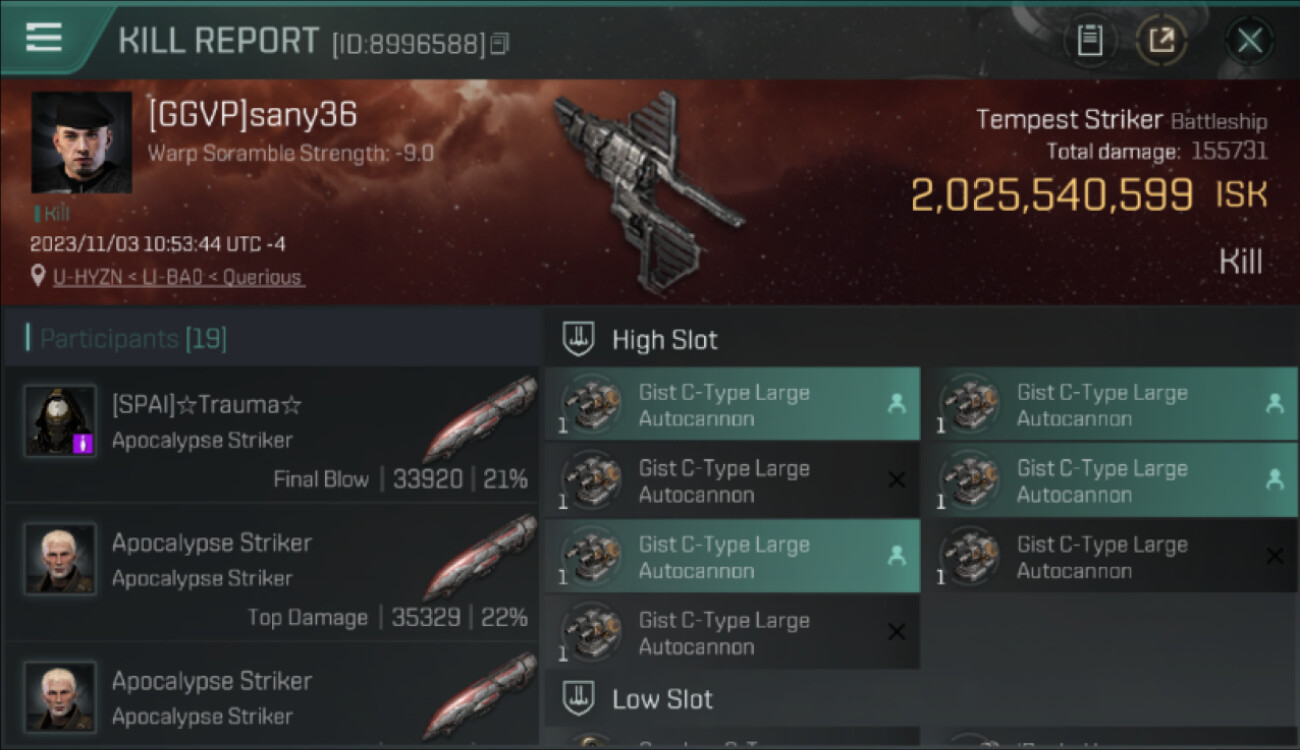The image size is (1300, 750).
Task: Click X on second-row left Autocannon
Action: [x=896, y=480]
